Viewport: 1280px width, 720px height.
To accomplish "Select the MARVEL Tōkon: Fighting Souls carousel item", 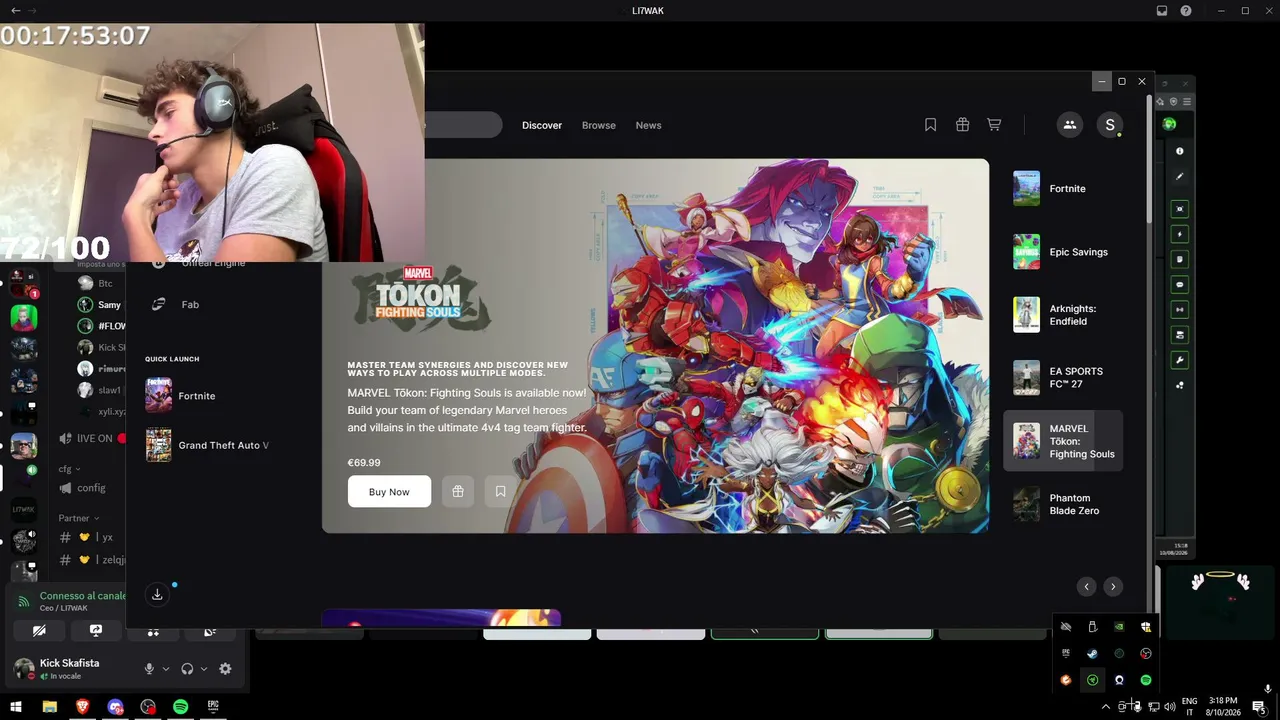I will tap(1063, 441).
